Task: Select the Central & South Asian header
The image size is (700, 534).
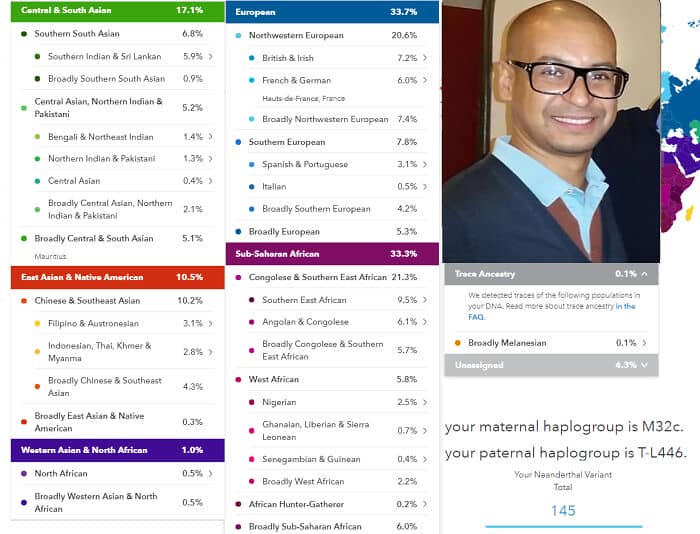Action: coord(116,10)
